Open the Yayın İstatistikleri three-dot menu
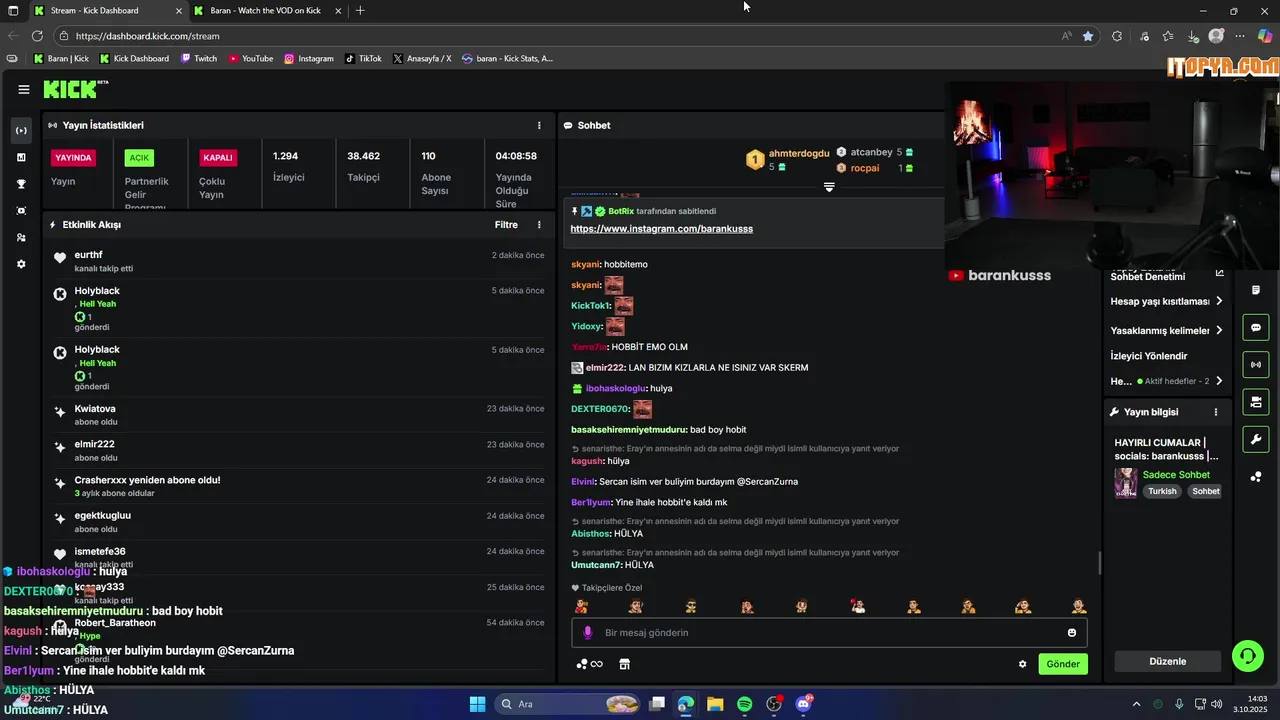 click(x=539, y=125)
